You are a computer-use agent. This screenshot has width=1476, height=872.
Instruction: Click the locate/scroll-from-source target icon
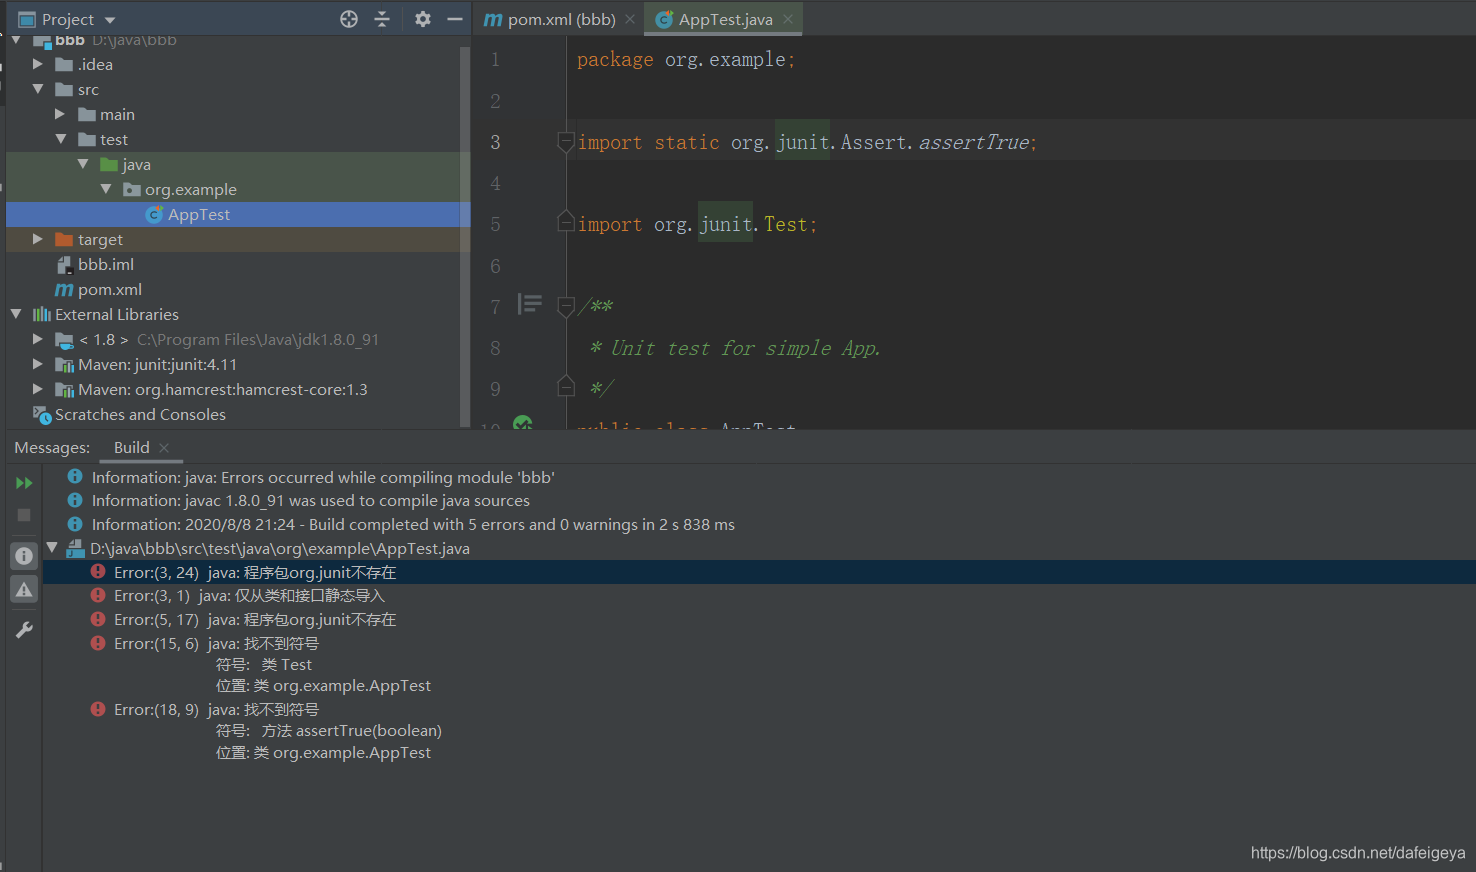349,19
